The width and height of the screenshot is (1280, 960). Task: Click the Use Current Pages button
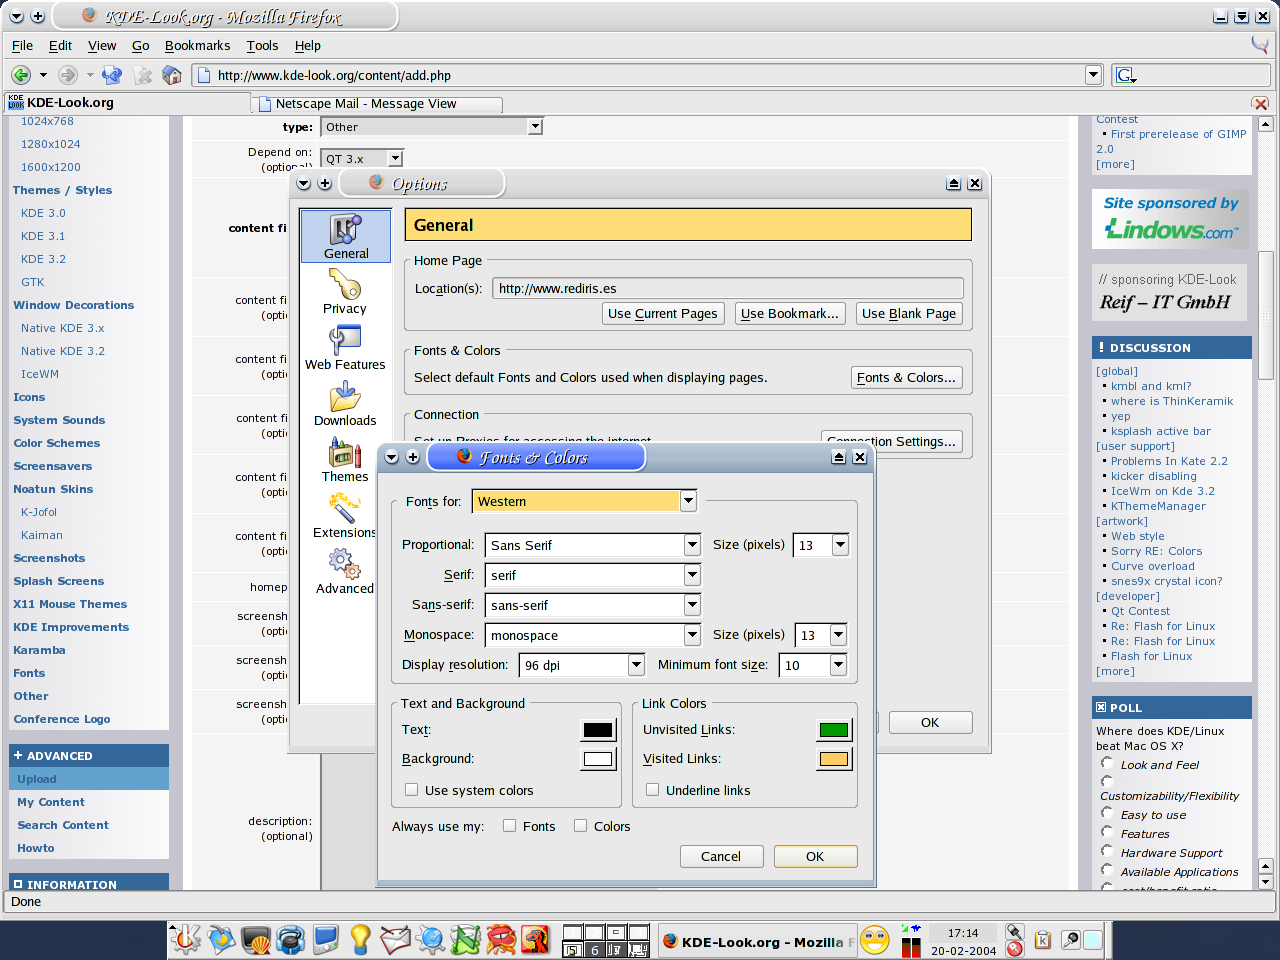pos(663,313)
